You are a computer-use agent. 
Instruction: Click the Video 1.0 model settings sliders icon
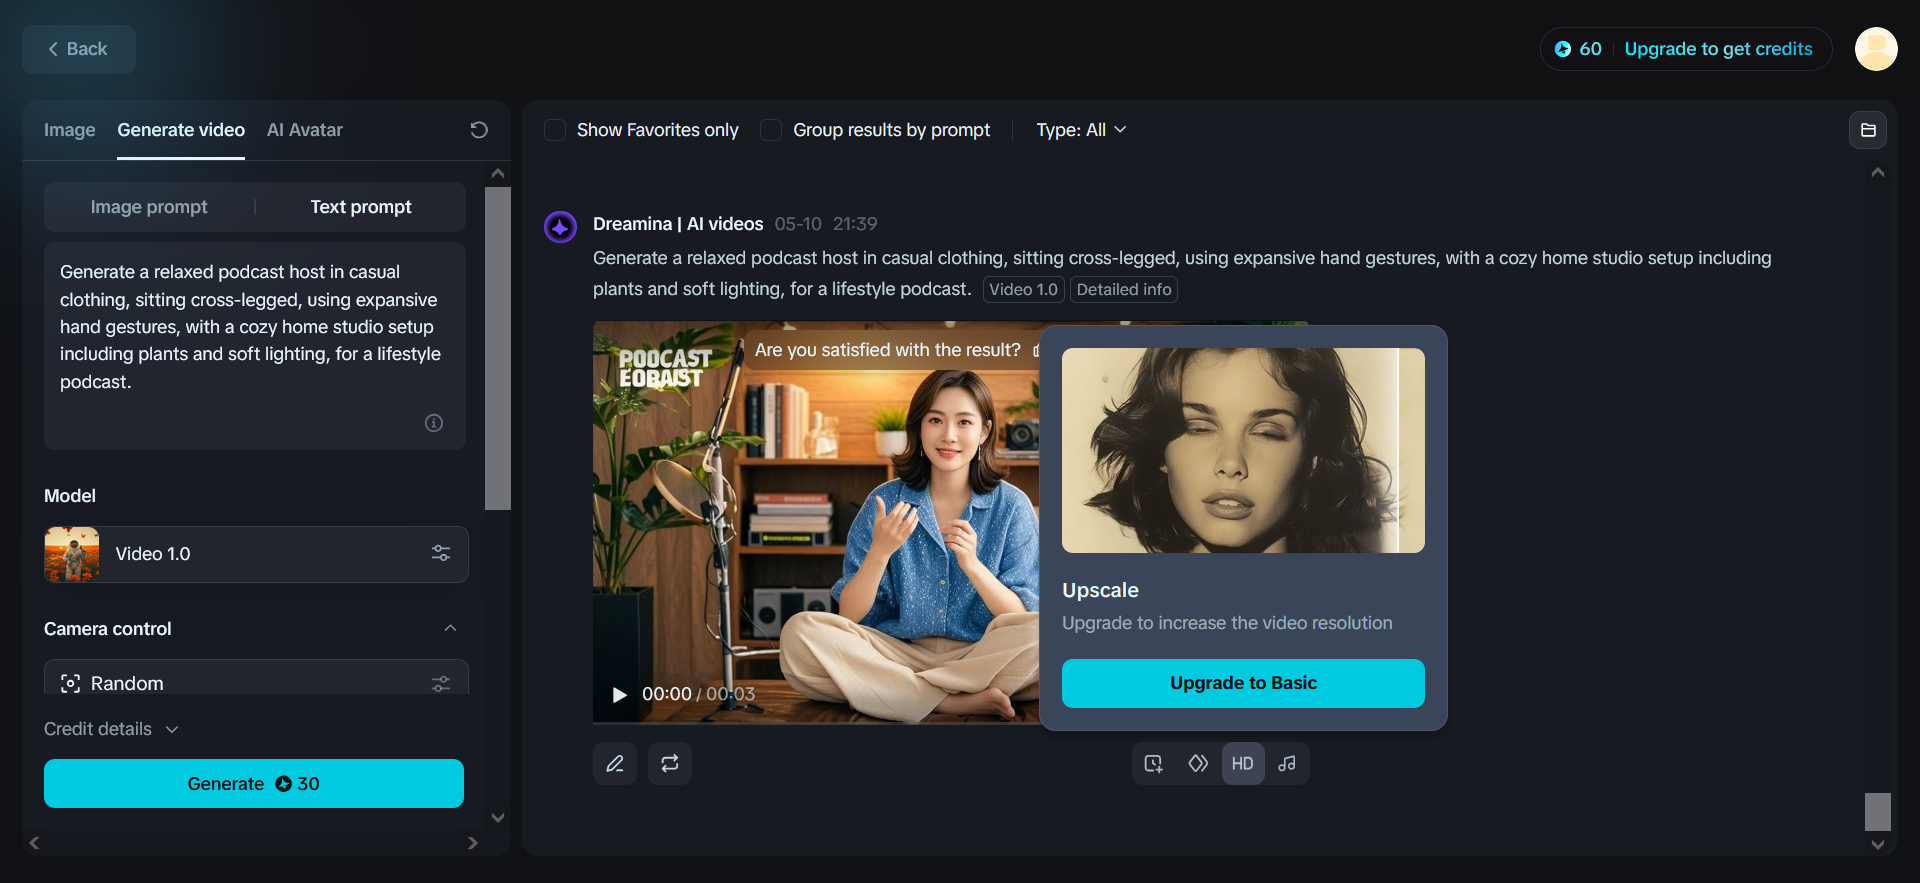click(441, 554)
